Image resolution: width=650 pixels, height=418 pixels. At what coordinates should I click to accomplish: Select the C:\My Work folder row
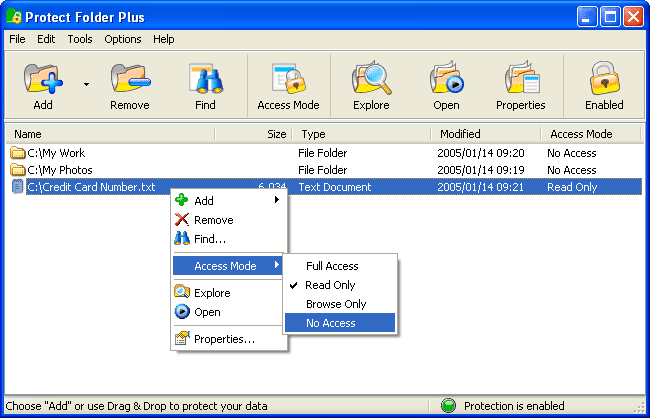(324, 153)
